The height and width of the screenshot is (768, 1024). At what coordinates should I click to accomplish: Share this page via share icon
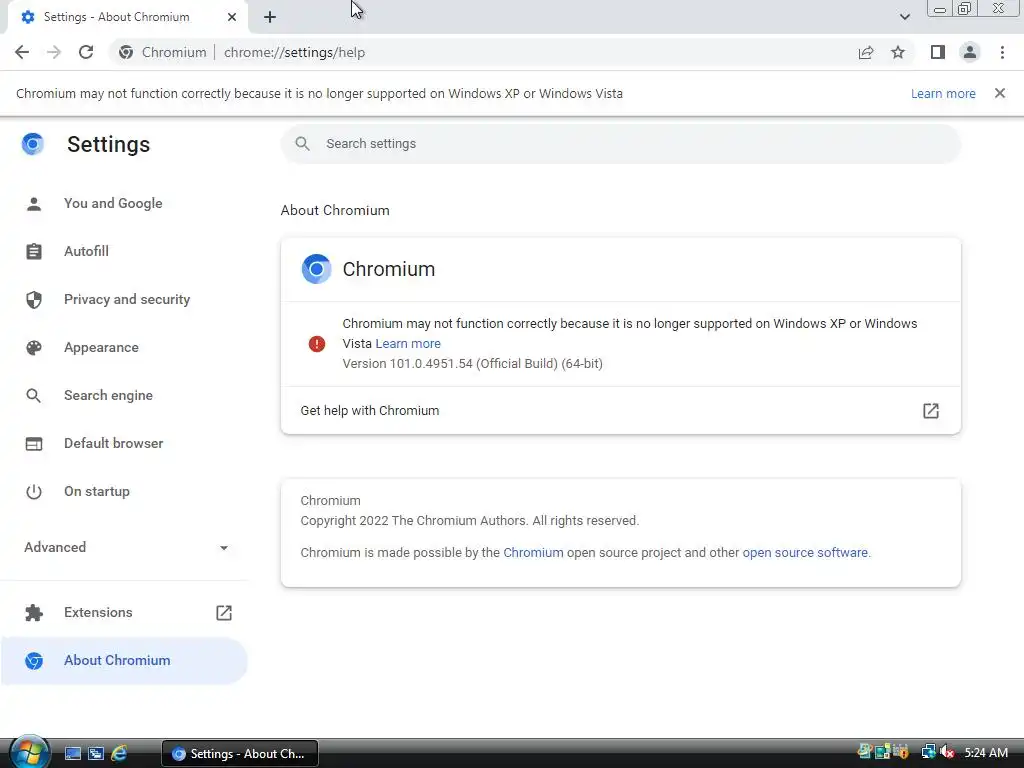click(866, 52)
